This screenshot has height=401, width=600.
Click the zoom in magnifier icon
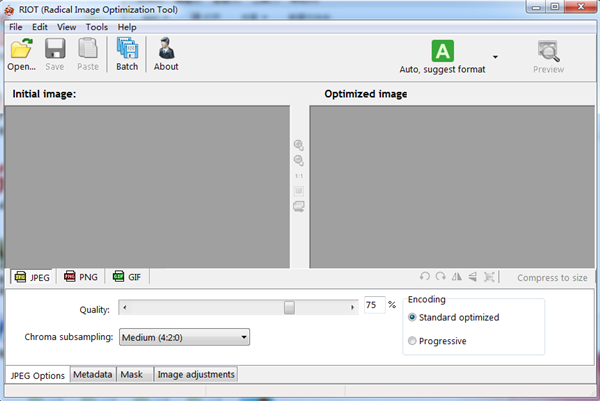point(298,145)
